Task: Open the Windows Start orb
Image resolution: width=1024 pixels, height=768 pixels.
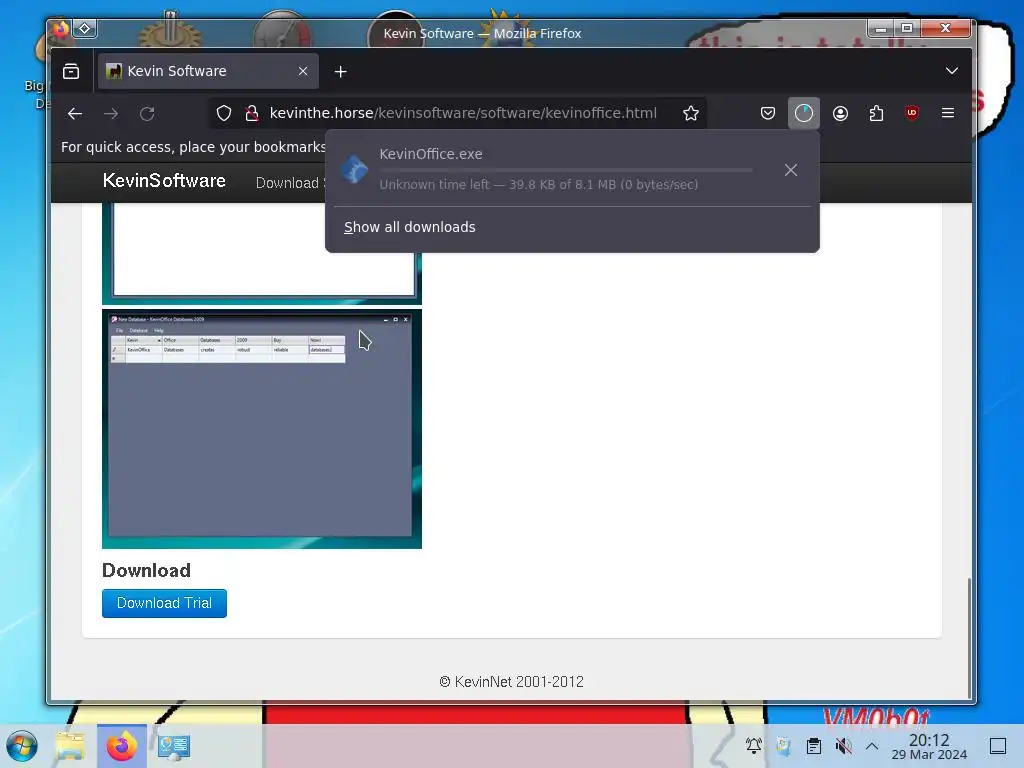Action: 22,746
